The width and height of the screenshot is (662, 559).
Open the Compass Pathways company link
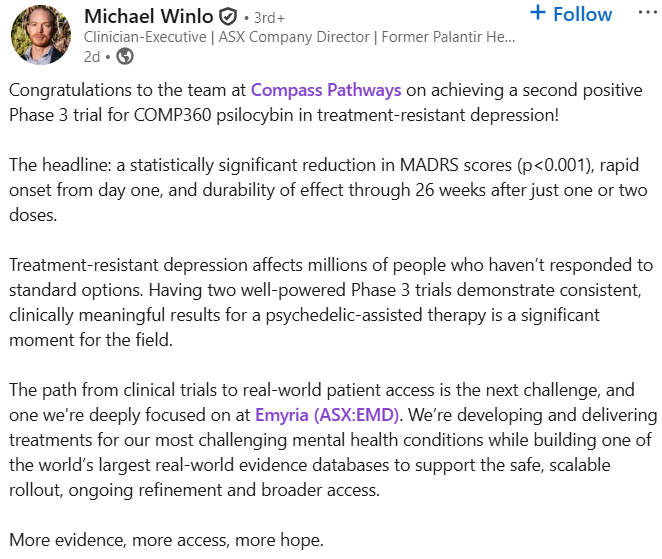point(326,90)
